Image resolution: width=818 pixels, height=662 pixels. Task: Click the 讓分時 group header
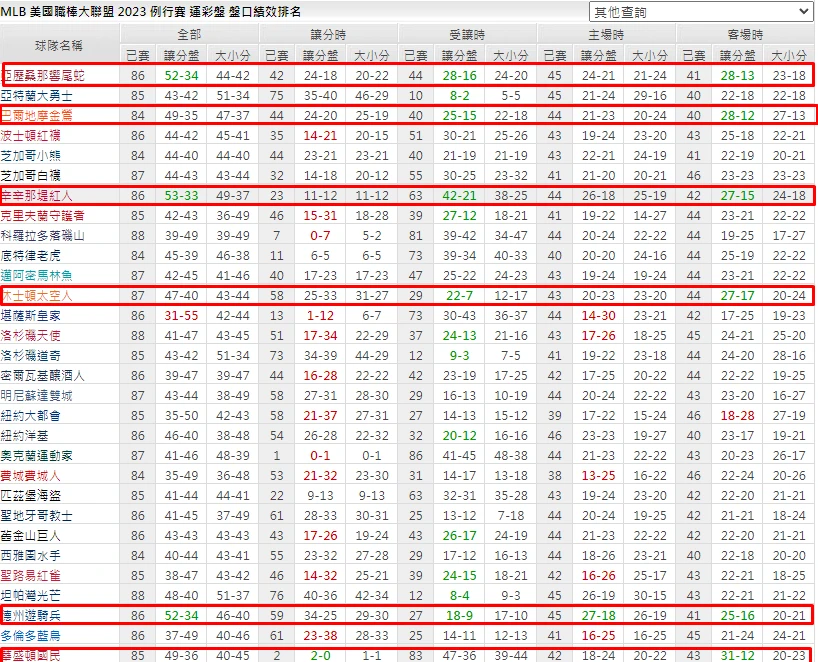click(x=328, y=34)
